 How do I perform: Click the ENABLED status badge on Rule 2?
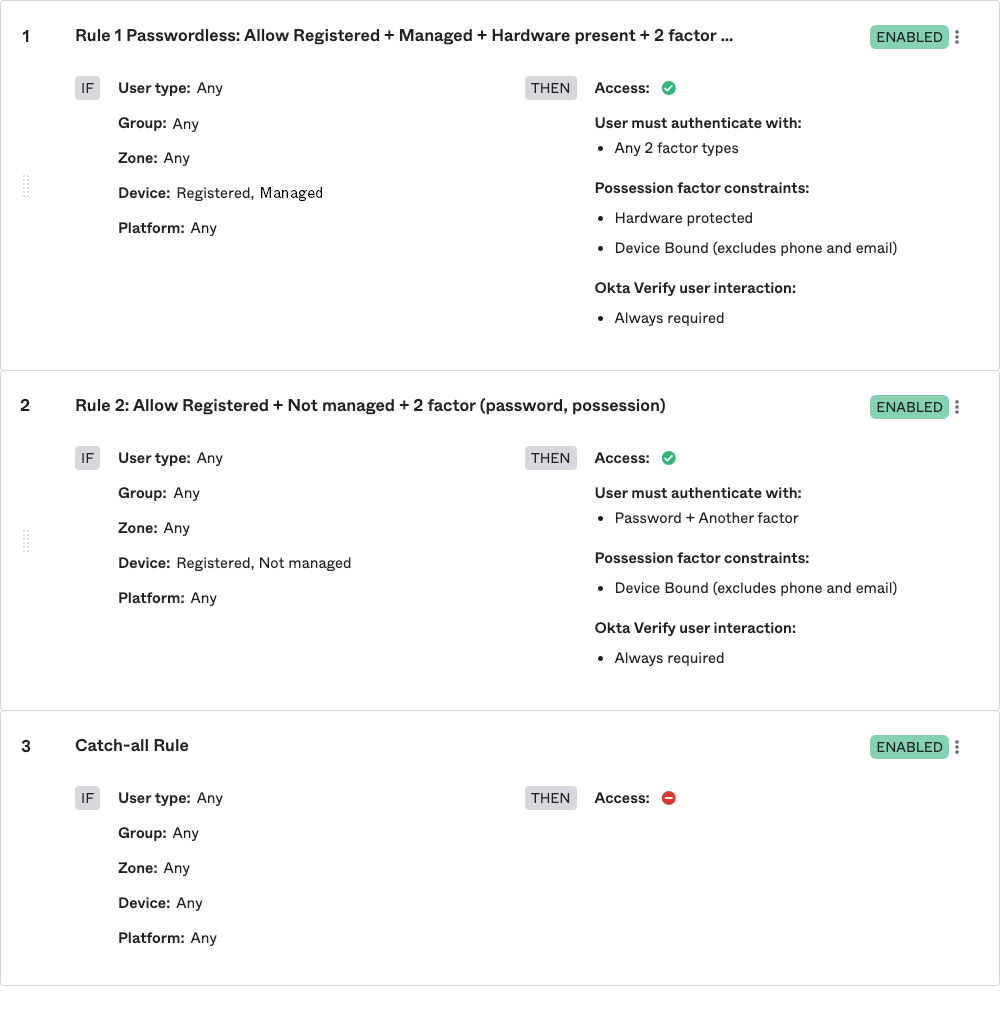pyautogui.click(x=909, y=407)
